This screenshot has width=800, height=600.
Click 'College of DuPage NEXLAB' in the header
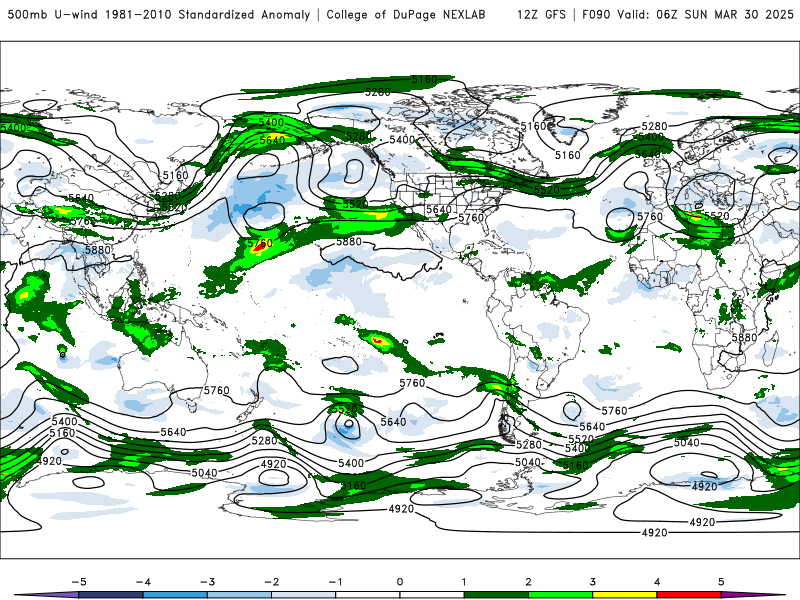[x=406, y=14]
